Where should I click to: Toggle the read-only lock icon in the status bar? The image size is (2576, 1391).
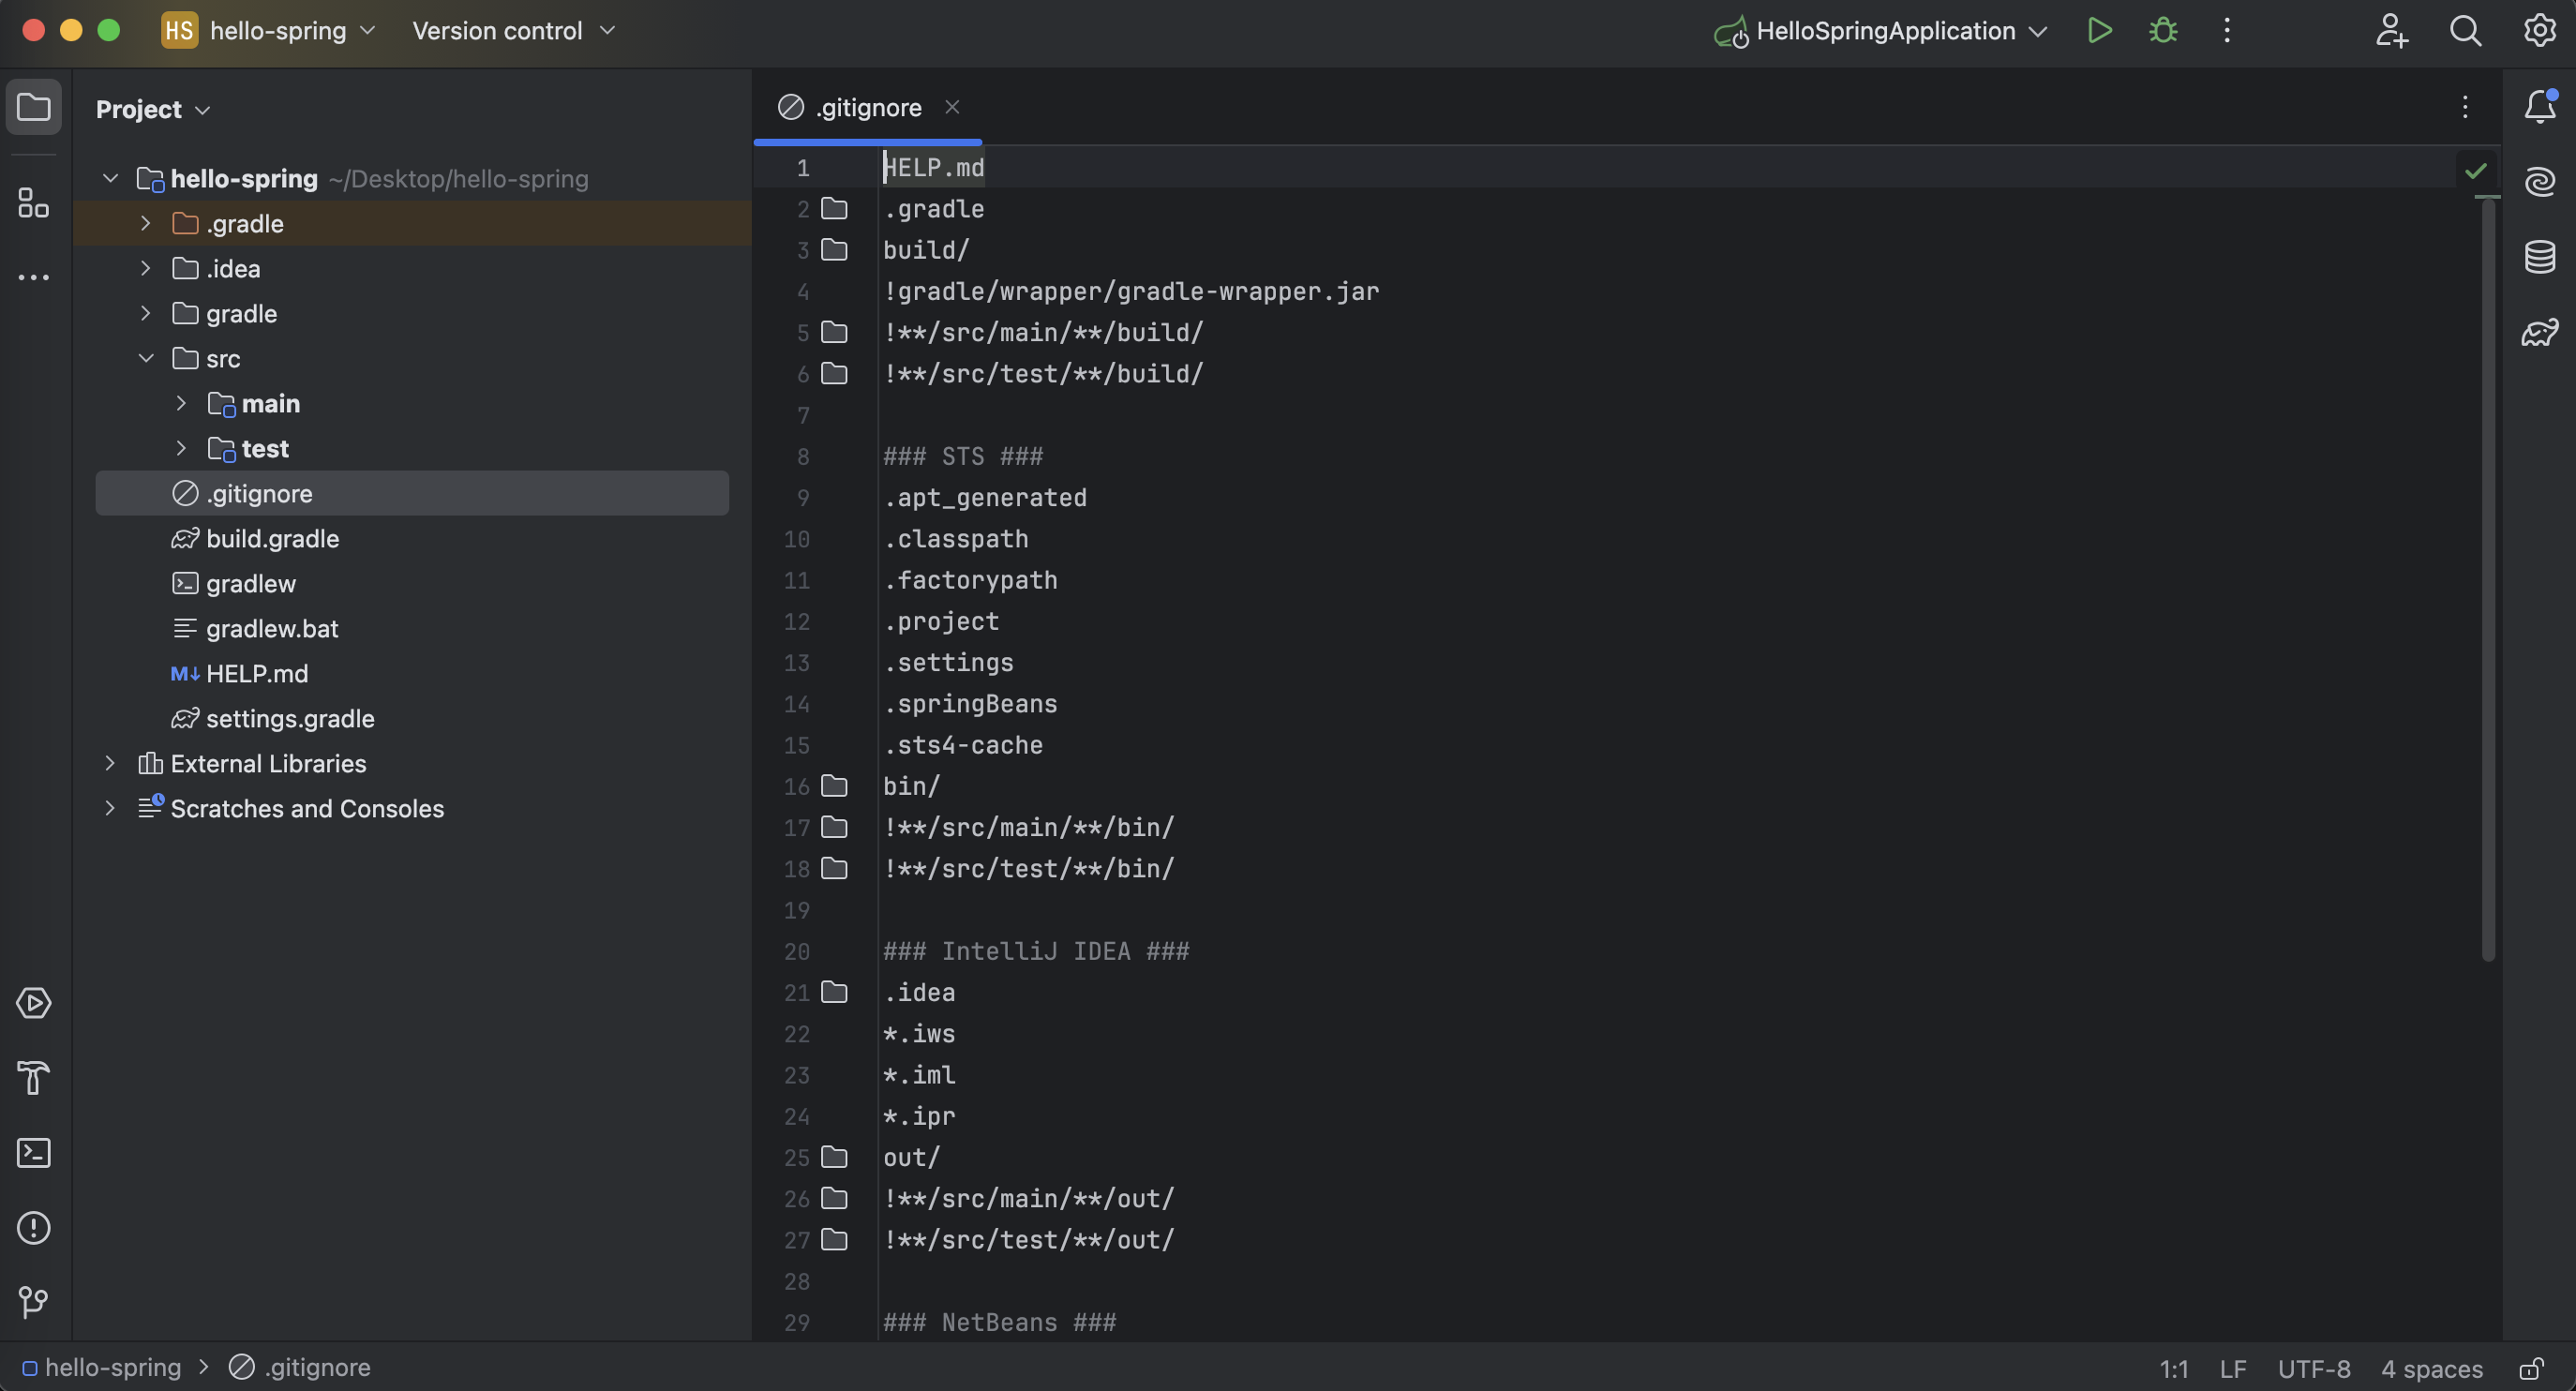[x=2531, y=1368]
